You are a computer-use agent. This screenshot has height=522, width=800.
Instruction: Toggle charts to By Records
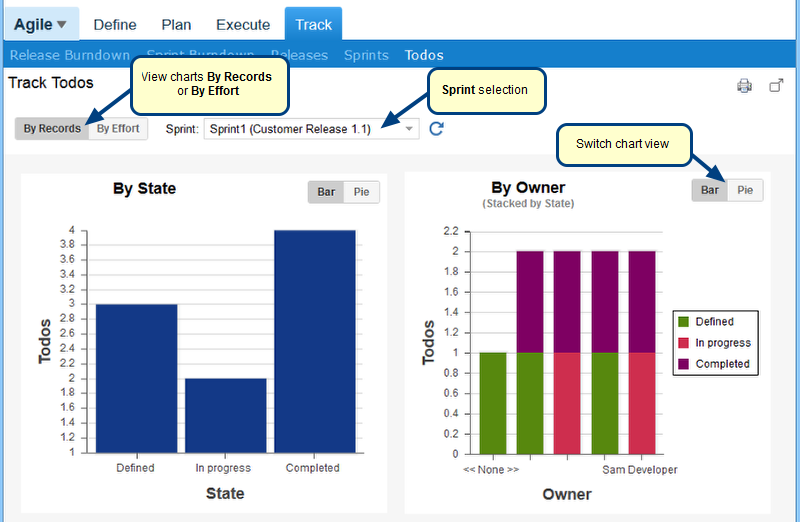click(x=52, y=129)
